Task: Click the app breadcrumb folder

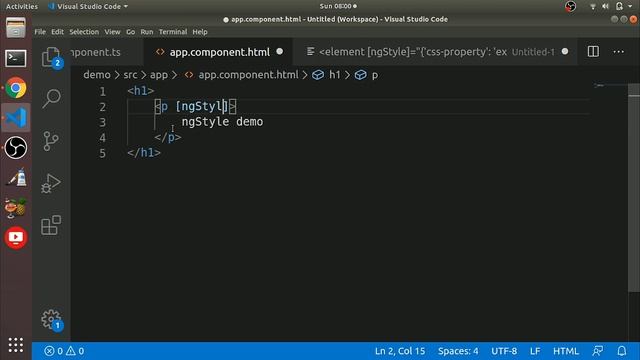Action: click(x=159, y=75)
